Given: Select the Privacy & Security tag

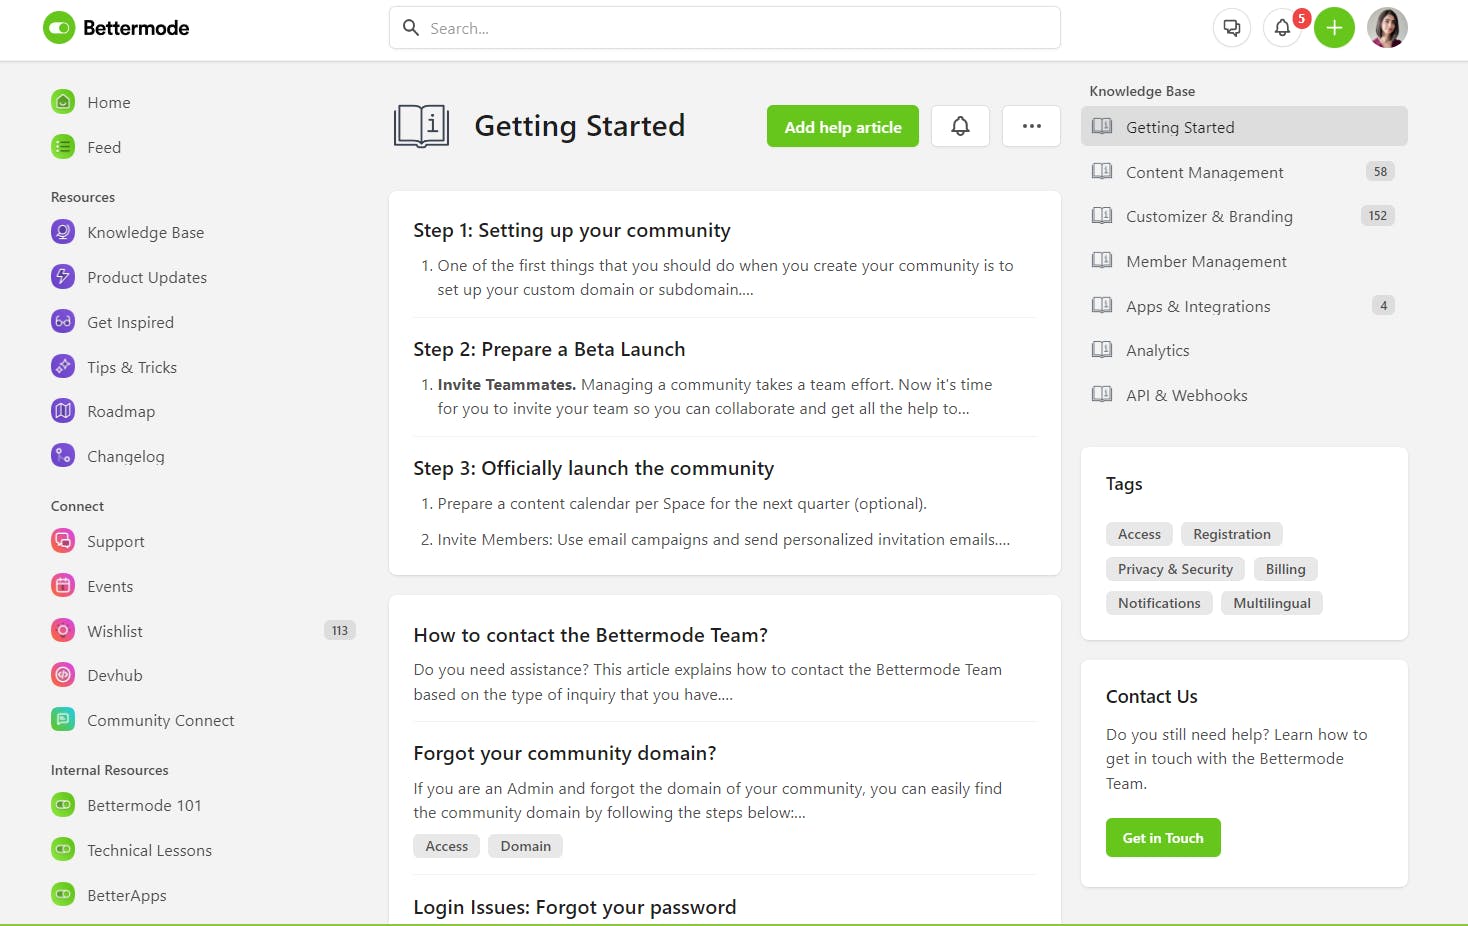Looking at the screenshot, I should click(1175, 570).
